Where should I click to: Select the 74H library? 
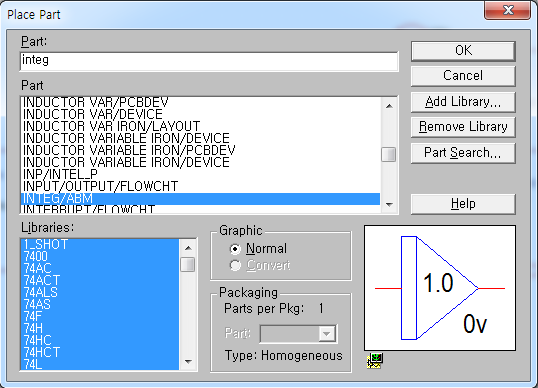click(x=100, y=328)
